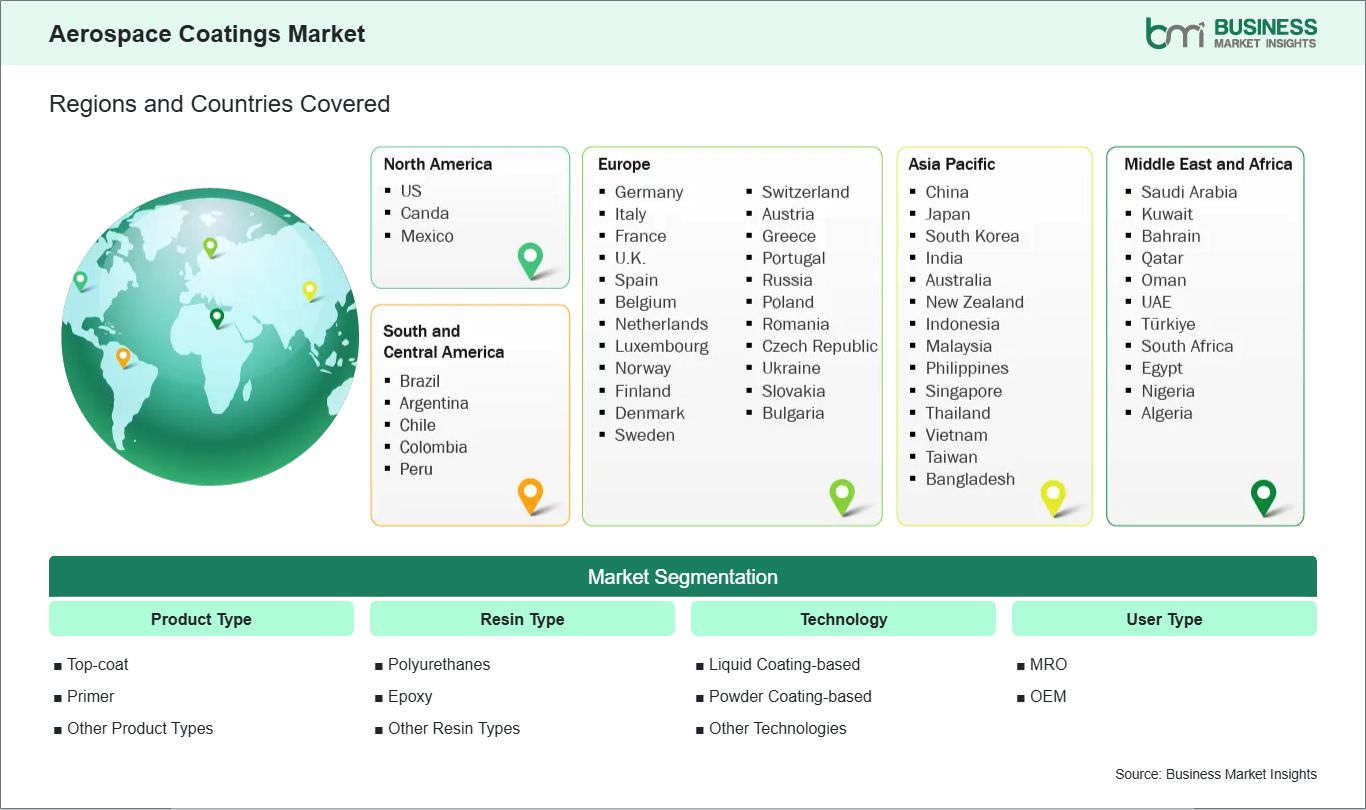Click the Market Segmentation banner
The width and height of the screenshot is (1366, 810).
coord(683,576)
